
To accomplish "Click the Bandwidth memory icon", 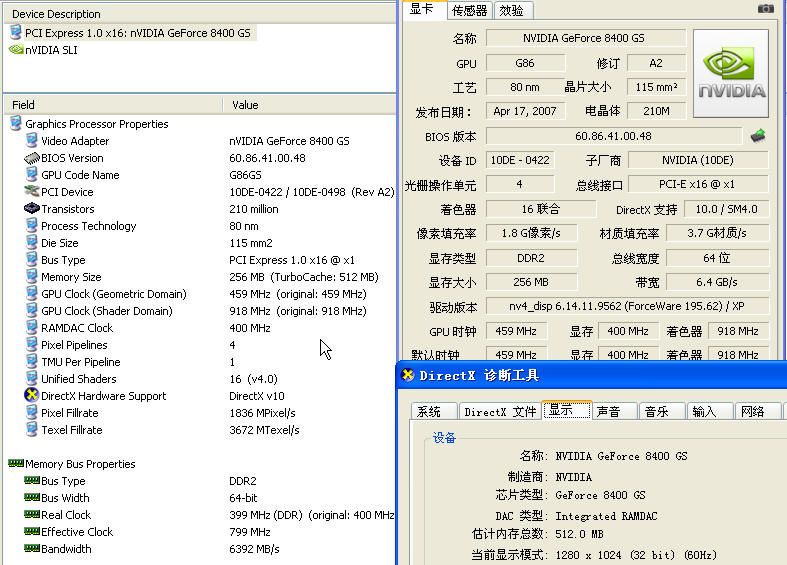I will click(32, 548).
